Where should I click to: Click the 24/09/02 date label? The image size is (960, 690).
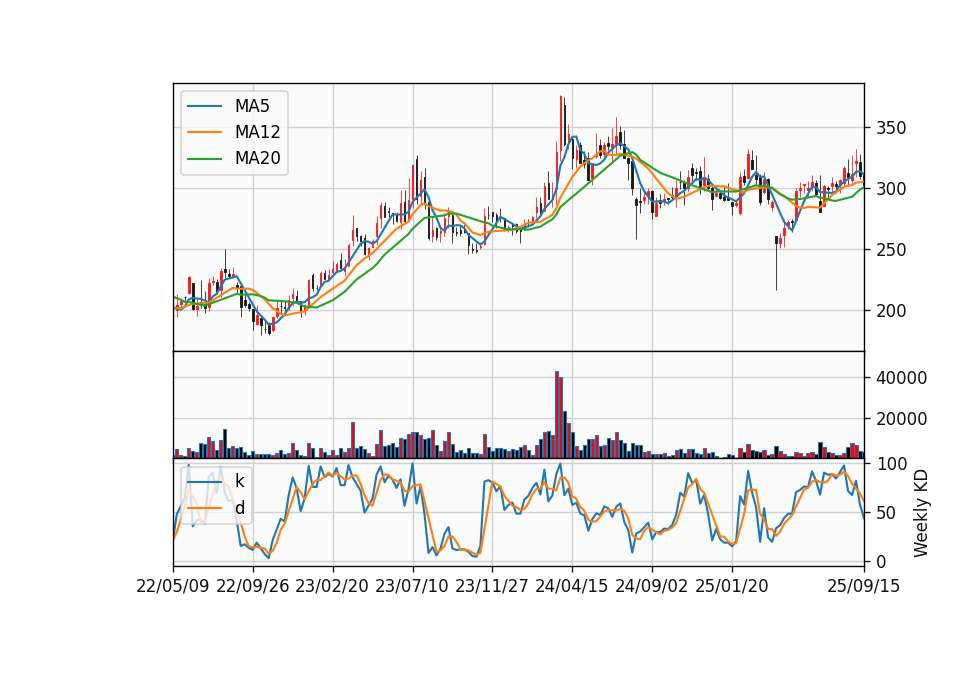[x=651, y=586]
